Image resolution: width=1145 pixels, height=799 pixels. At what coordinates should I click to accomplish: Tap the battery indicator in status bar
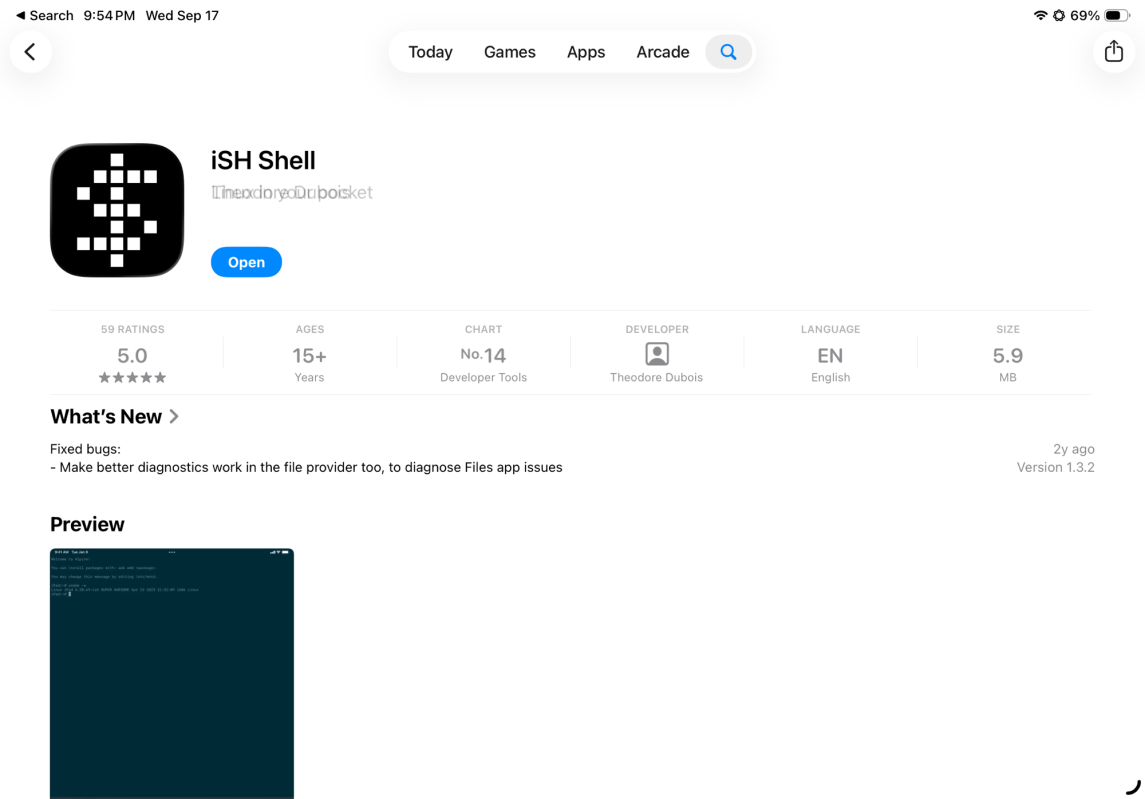tap(1117, 15)
